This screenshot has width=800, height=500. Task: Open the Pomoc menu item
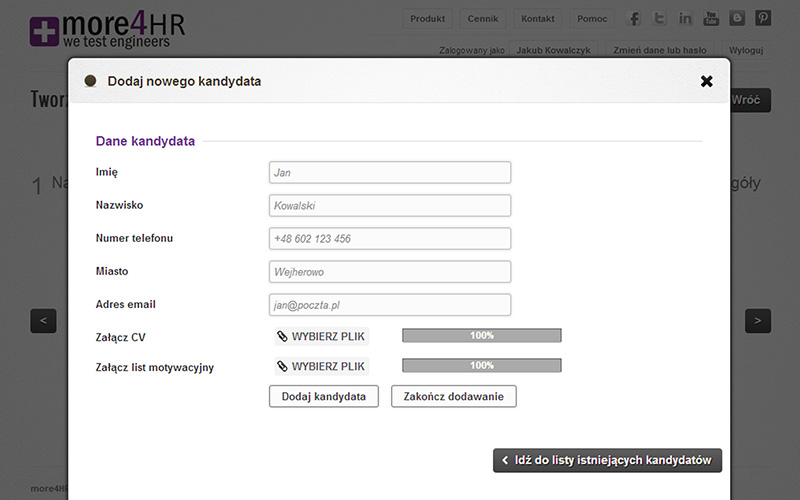[x=592, y=19]
